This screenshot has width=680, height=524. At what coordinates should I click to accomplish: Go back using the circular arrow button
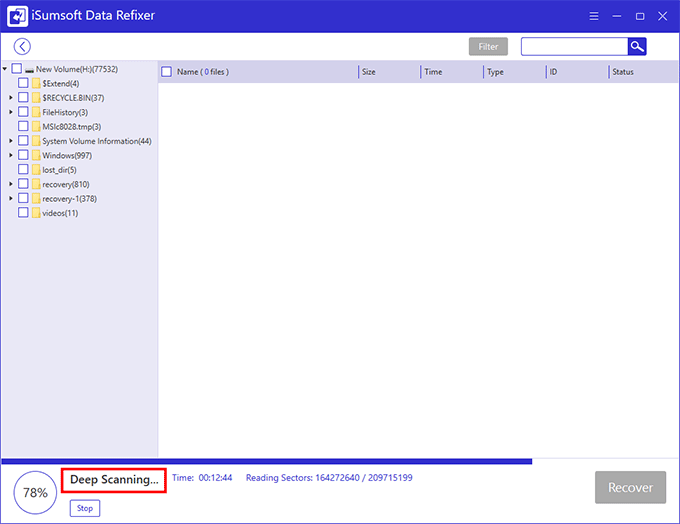(22, 46)
